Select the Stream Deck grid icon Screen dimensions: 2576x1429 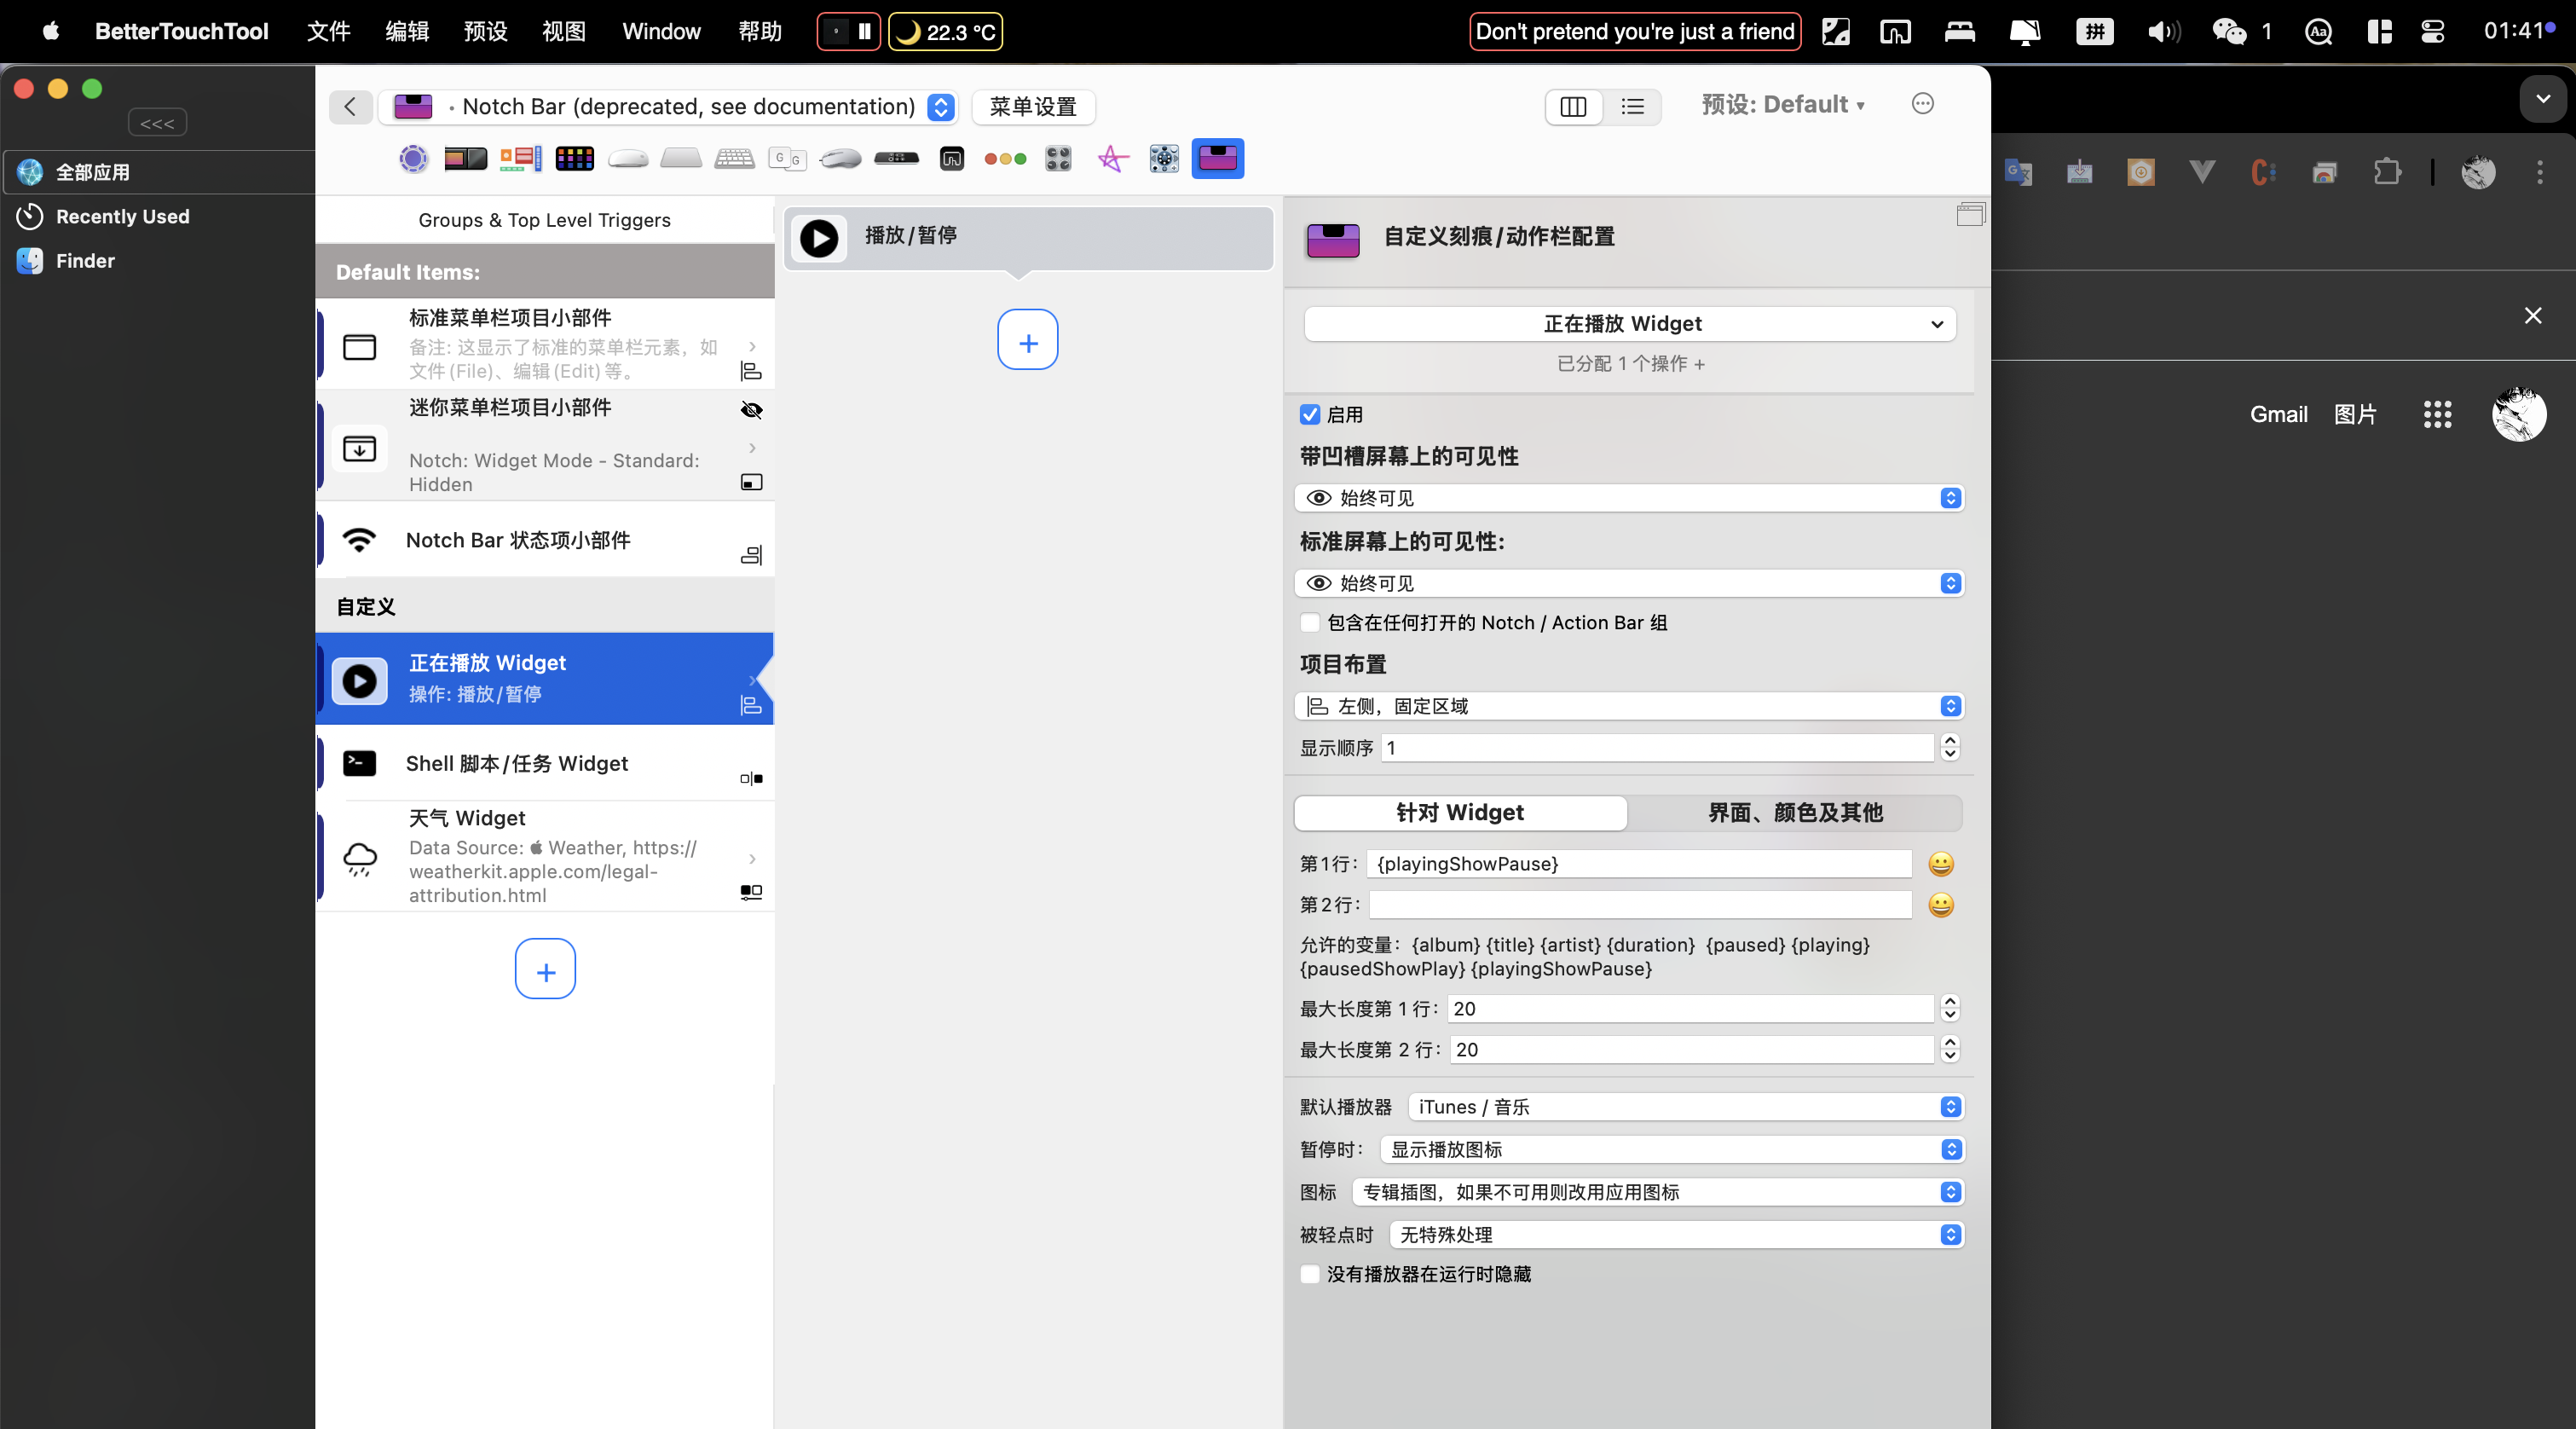click(574, 159)
